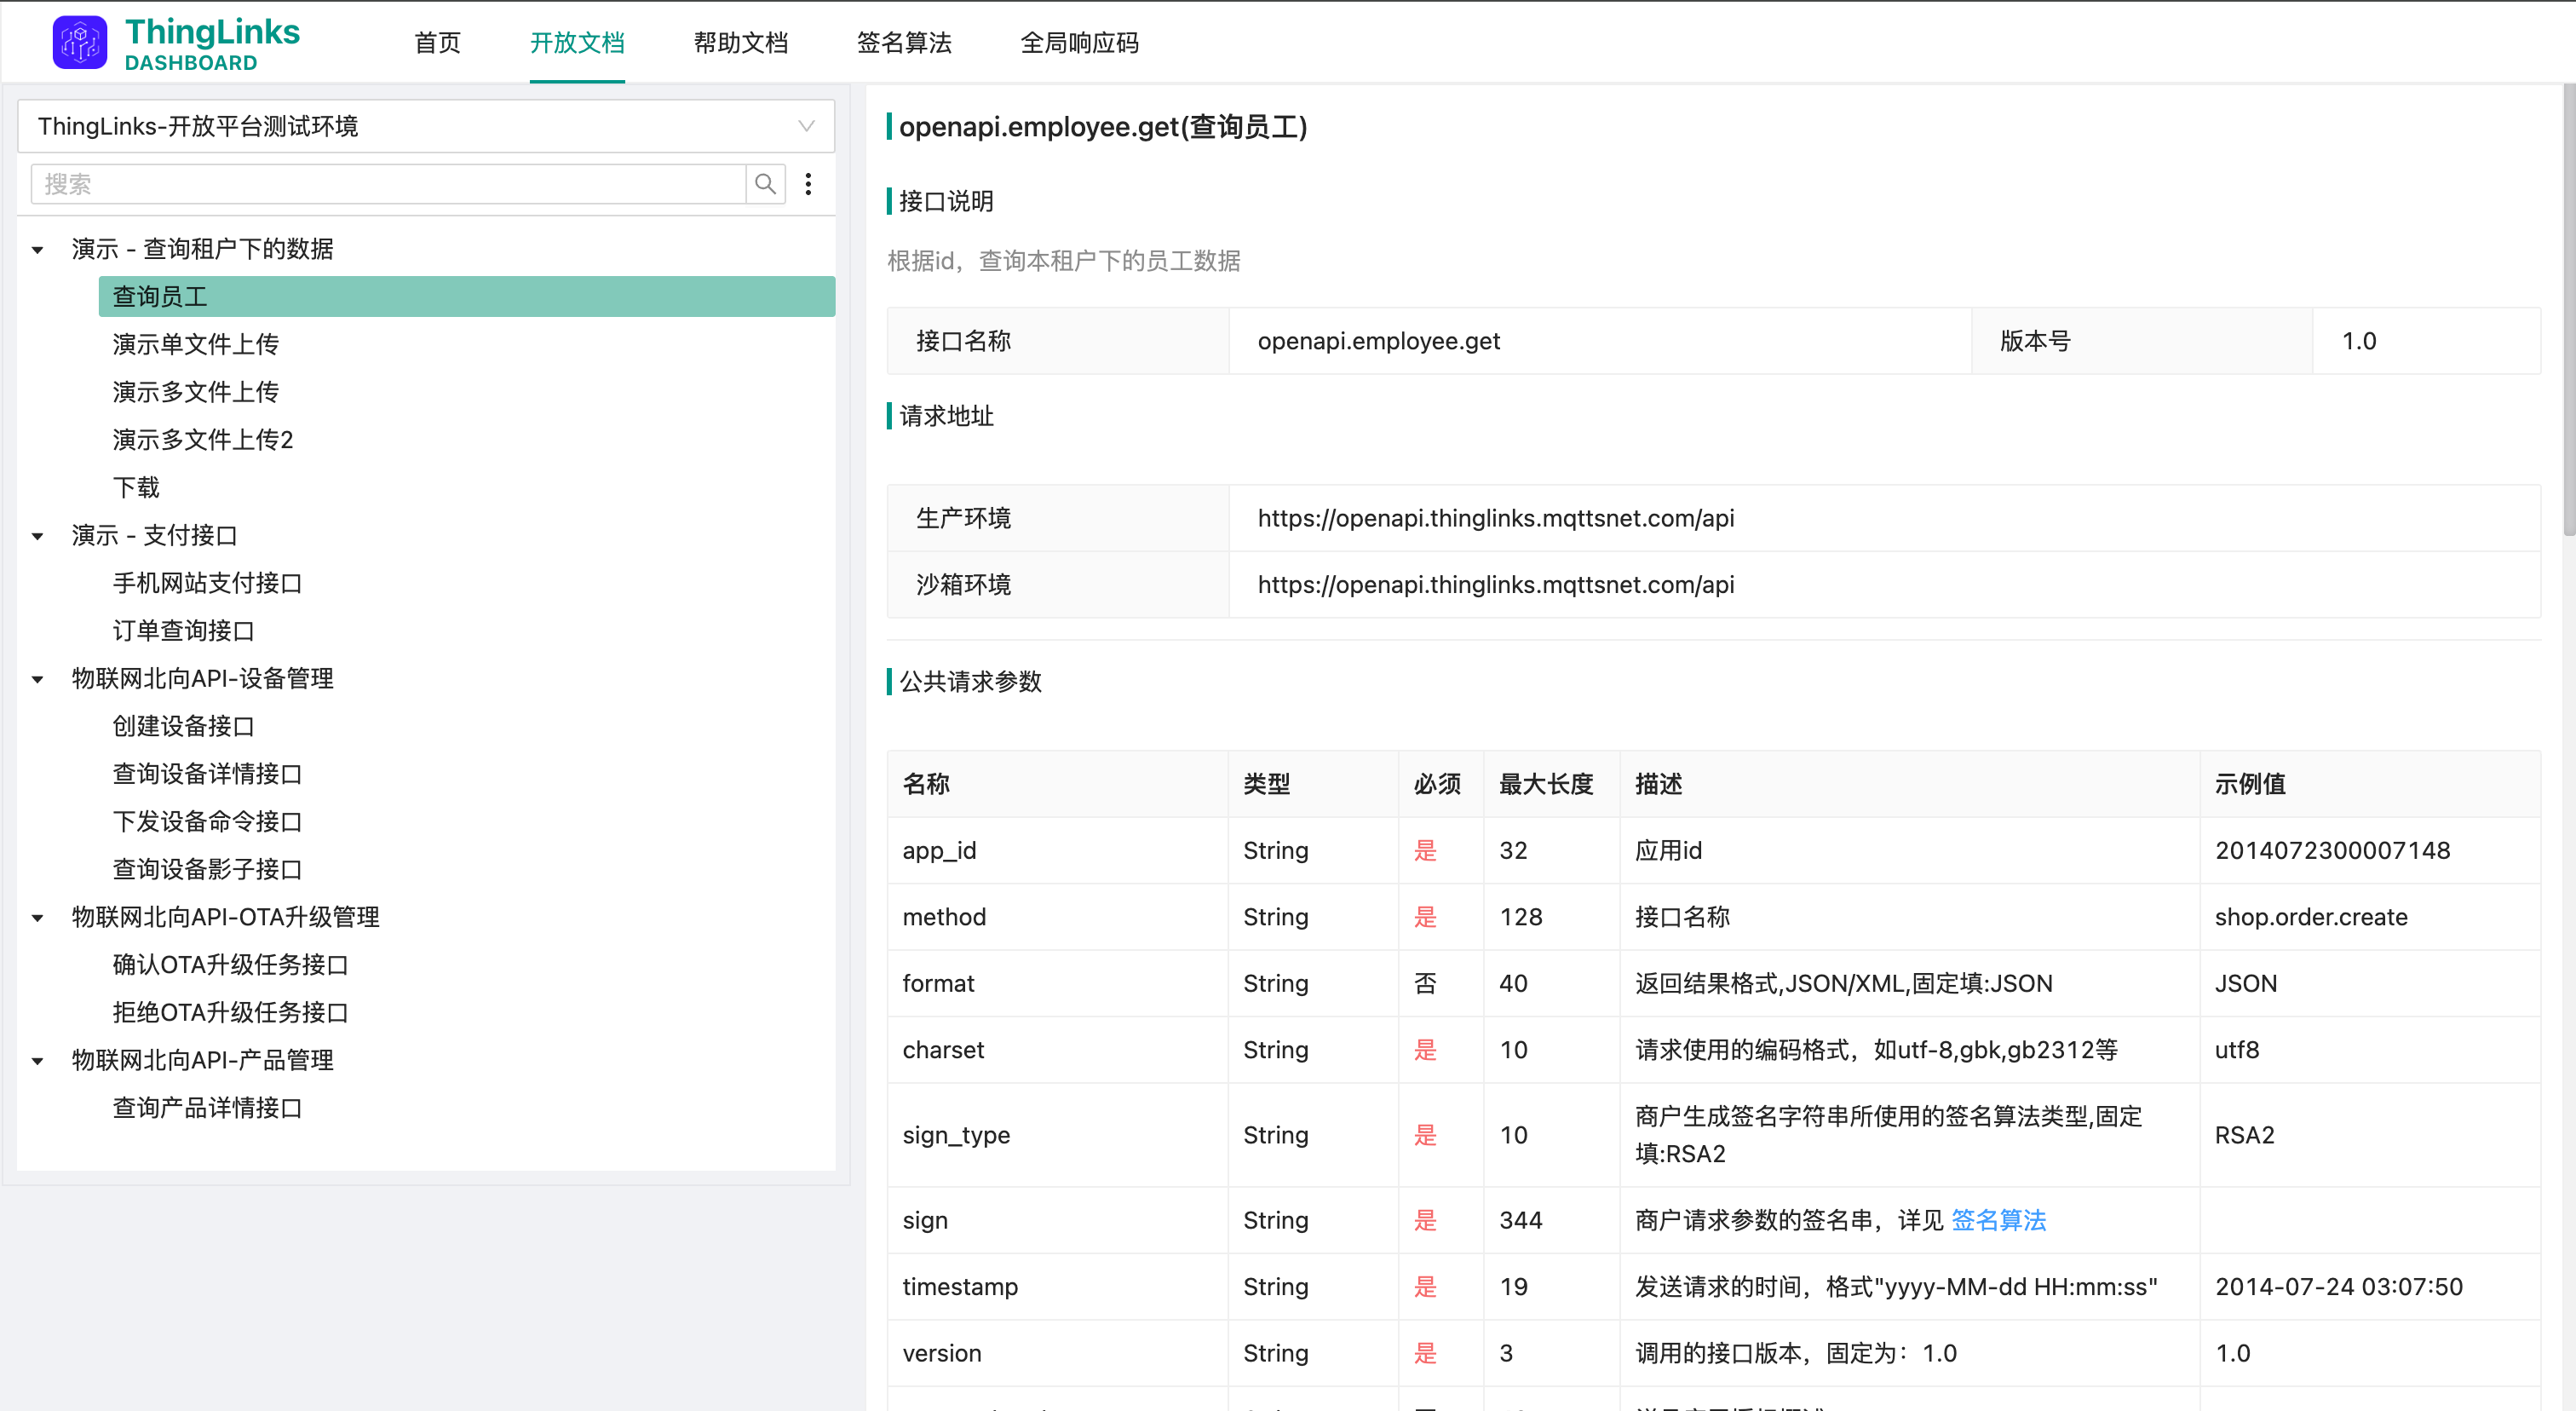2576x1411 pixels.
Task: Open 查询设备影子接口 in the tree
Action: pyautogui.click(x=207, y=870)
